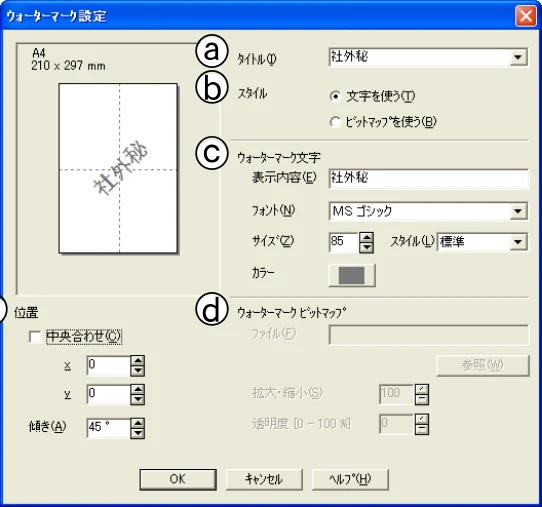
Task: Click the キャンセル button
Action: tap(264, 479)
